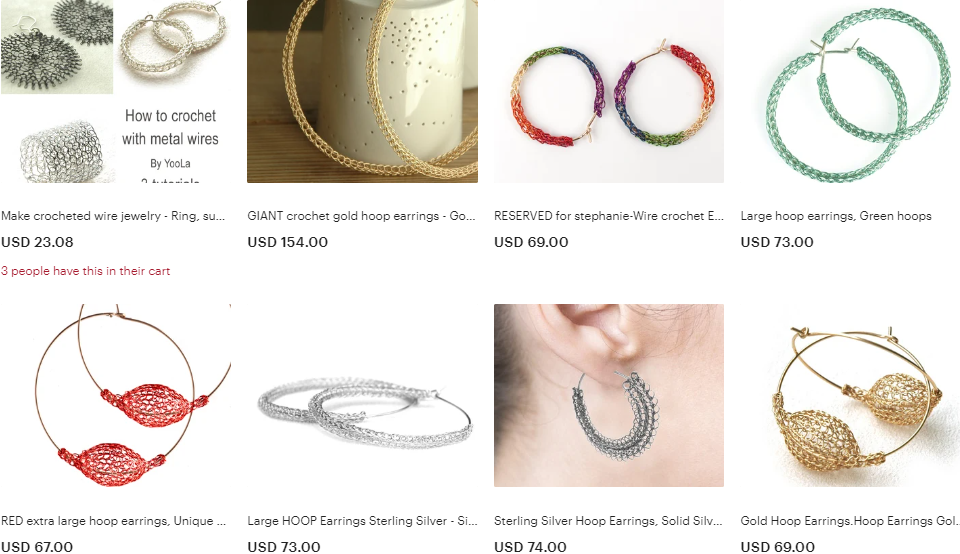Open 'RED extra large hoop earrings' title

(113, 521)
